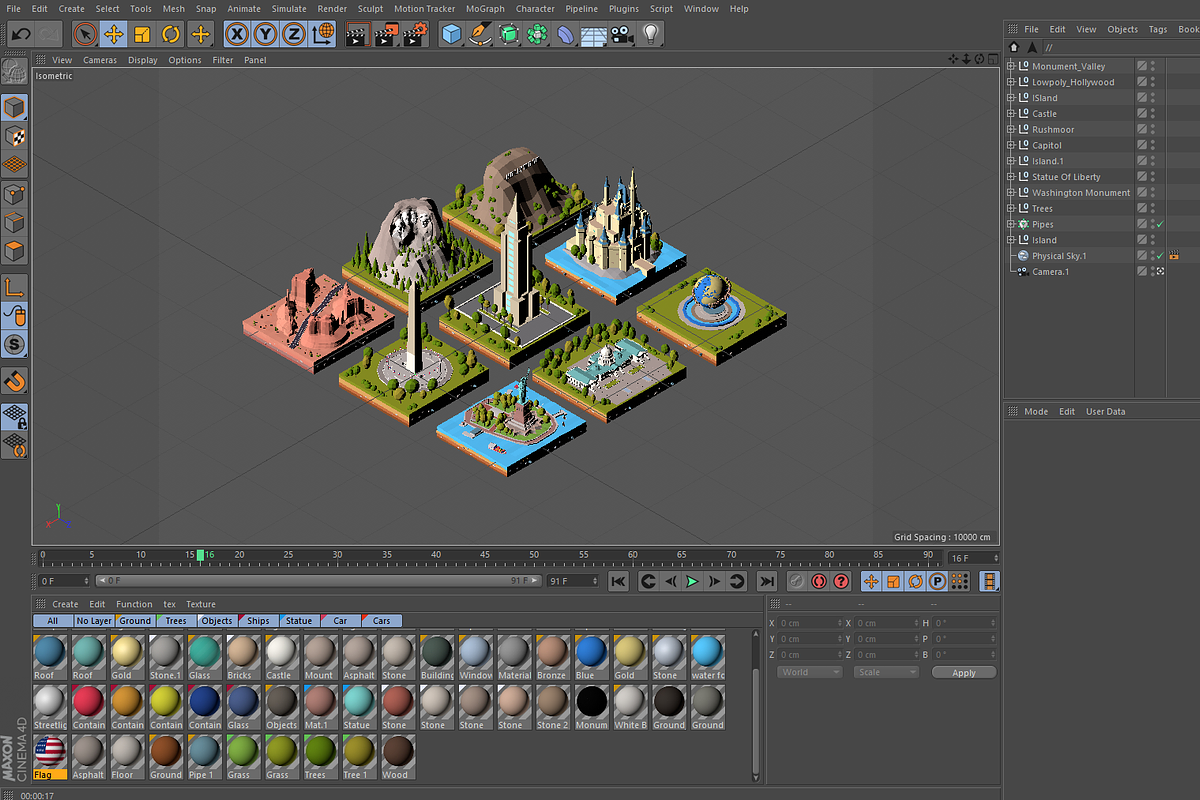
Task: Switch to Texture mode checkered cube
Action: (14, 136)
